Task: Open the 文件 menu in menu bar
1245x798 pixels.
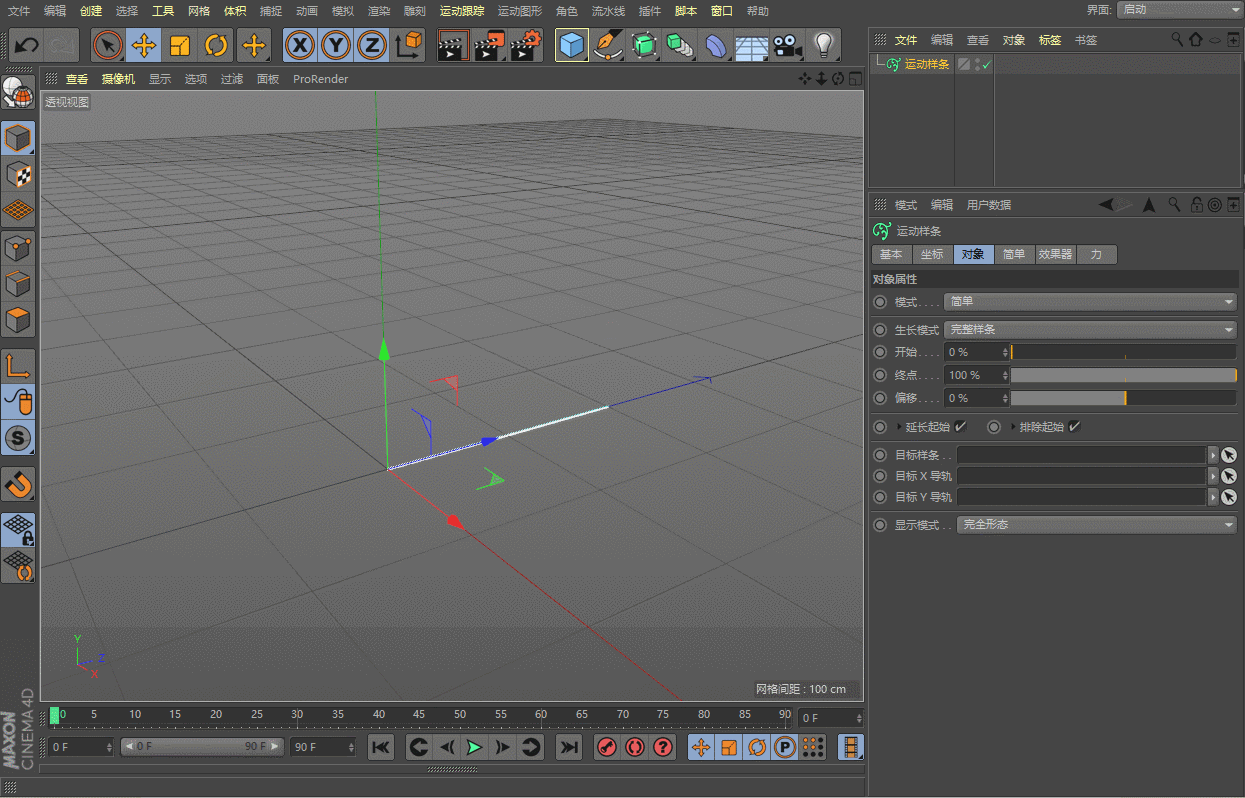Action: click(x=19, y=11)
